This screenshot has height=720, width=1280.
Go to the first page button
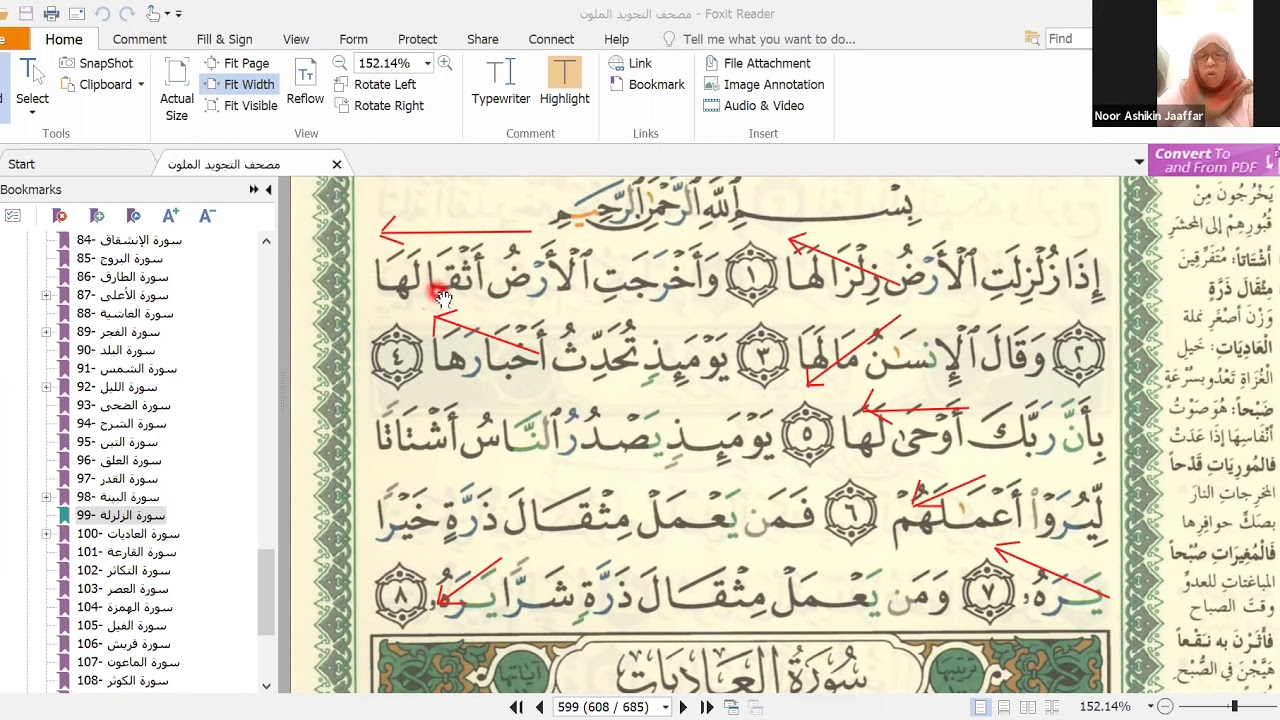(516, 707)
